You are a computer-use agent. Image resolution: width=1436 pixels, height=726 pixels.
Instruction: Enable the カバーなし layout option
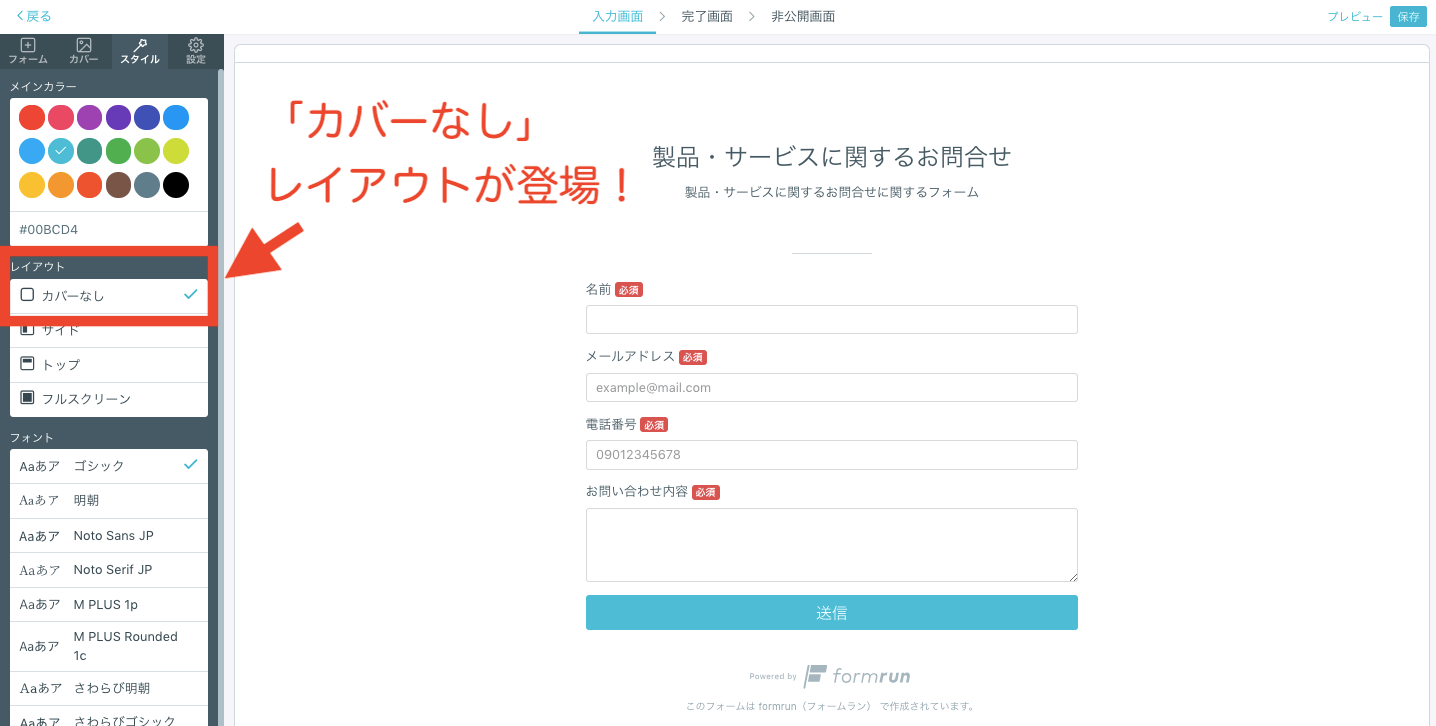click(108, 294)
